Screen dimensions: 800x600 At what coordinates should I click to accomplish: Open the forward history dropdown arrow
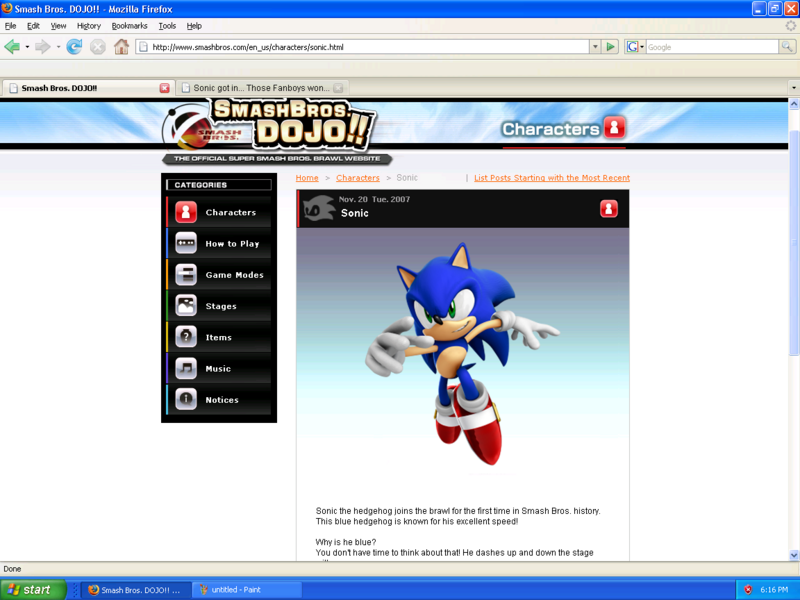[58, 47]
